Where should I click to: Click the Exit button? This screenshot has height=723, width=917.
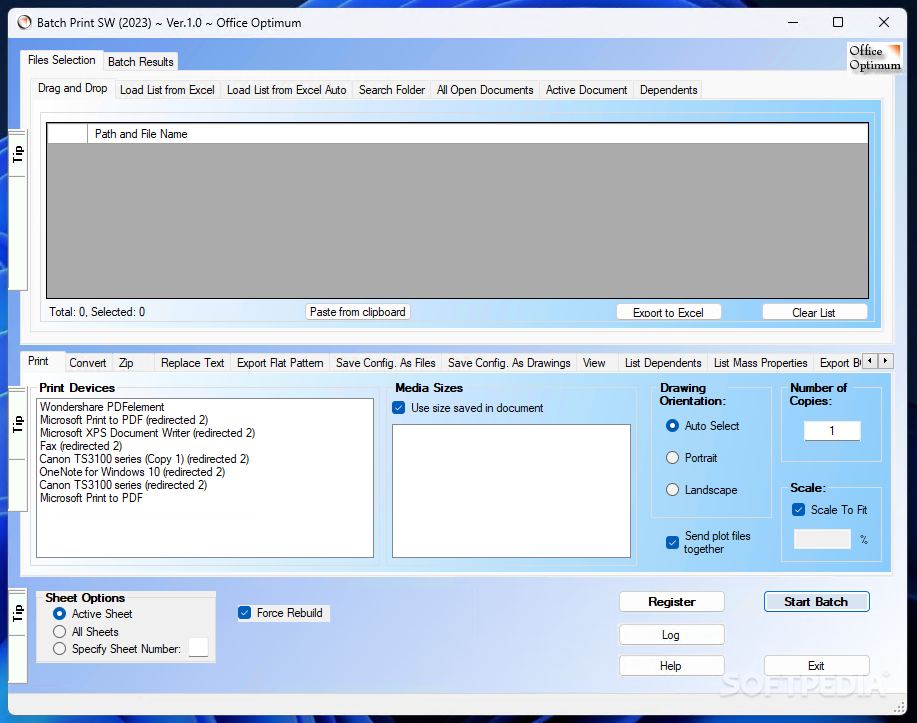tap(816, 666)
